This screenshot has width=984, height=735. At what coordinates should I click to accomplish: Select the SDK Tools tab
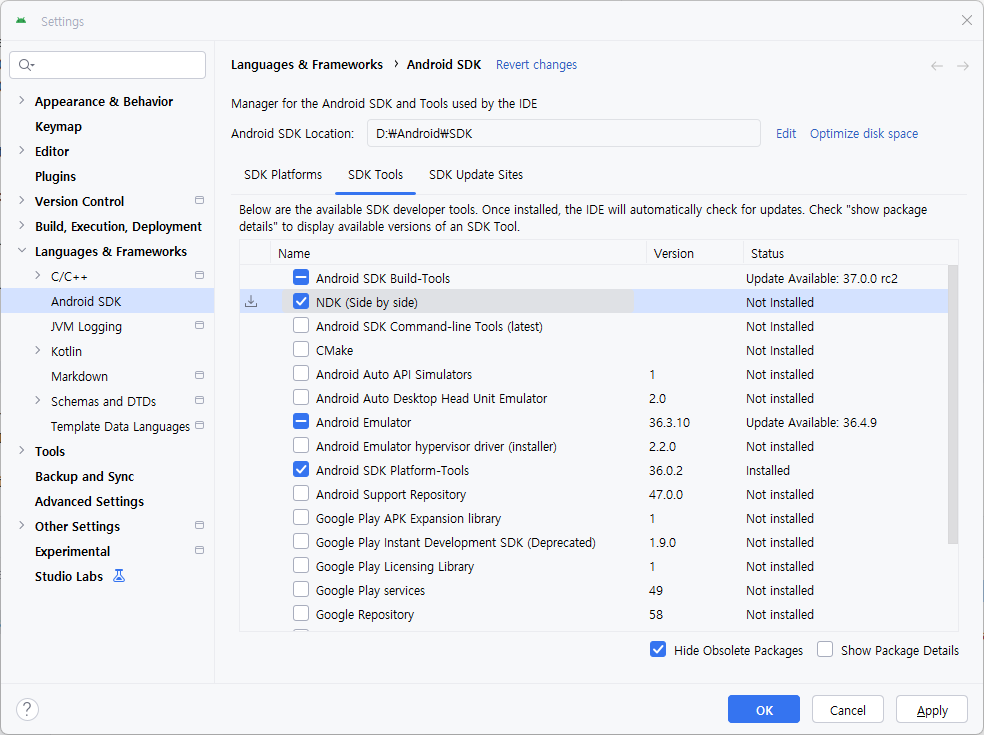click(375, 175)
